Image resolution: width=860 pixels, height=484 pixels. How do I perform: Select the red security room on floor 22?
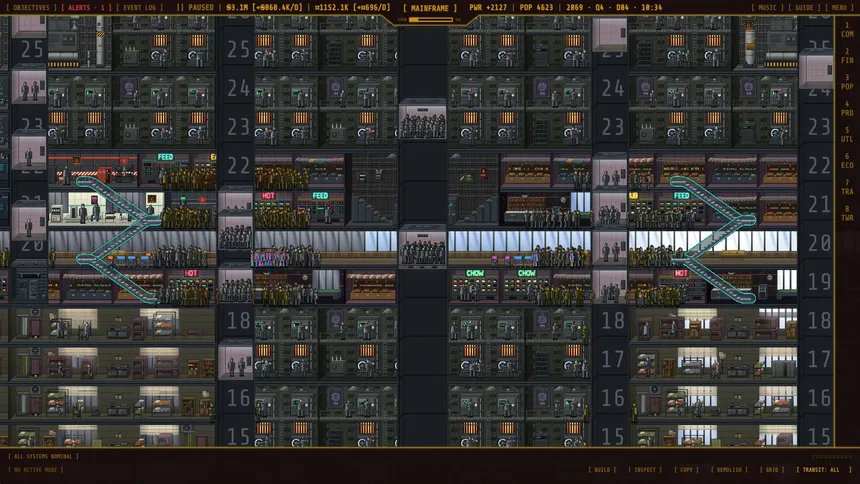tap(92, 169)
